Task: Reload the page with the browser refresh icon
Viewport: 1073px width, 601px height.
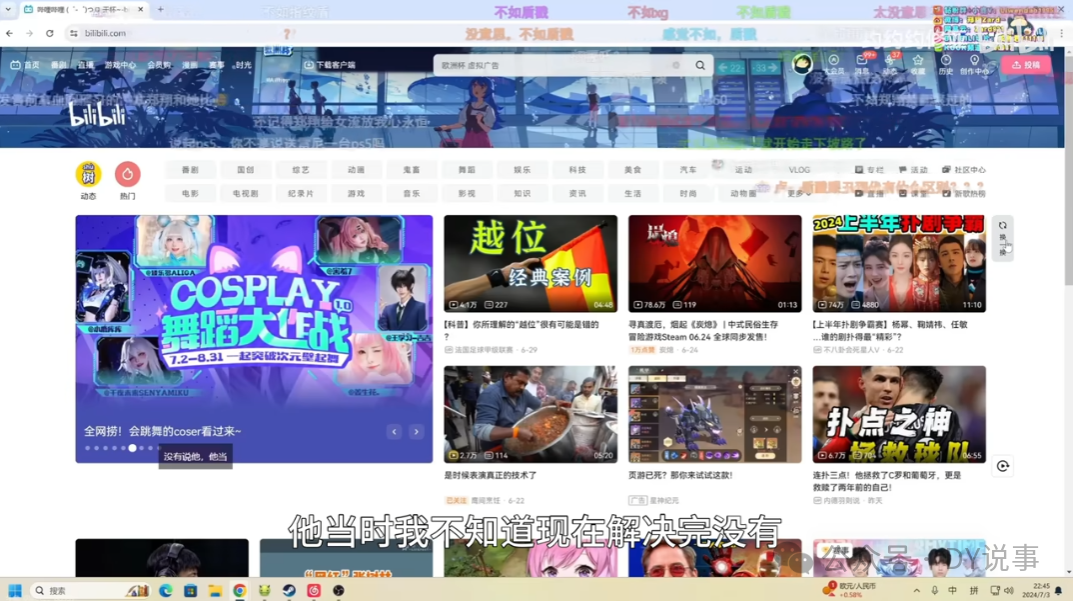Action: [x=50, y=33]
